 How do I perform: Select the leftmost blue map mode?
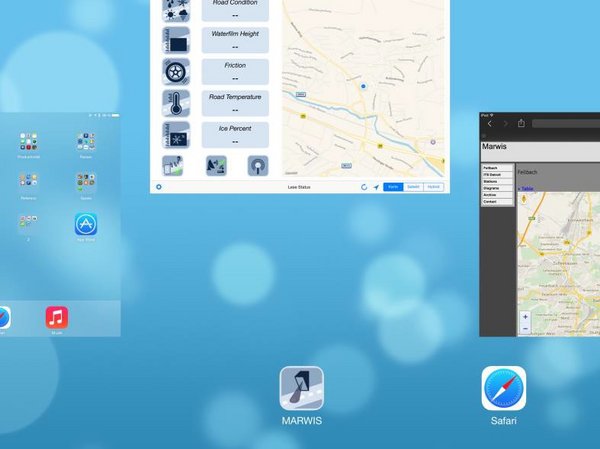pos(394,187)
